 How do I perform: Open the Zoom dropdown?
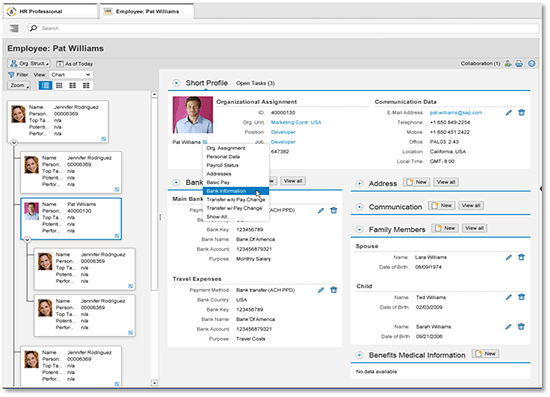[x=19, y=85]
